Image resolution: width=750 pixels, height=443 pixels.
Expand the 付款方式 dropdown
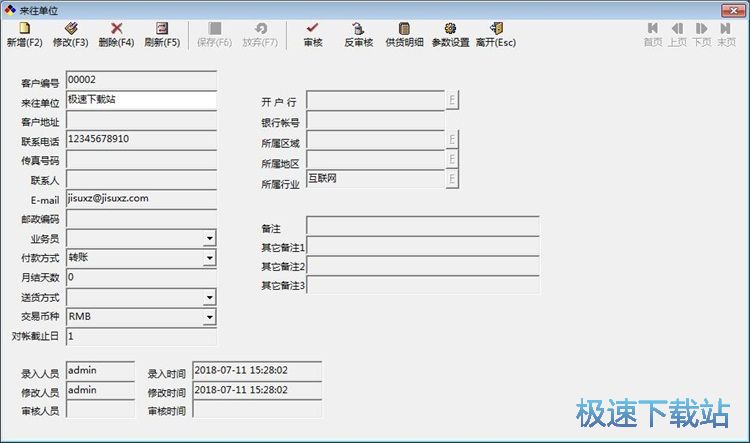click(x=210, y=258)
